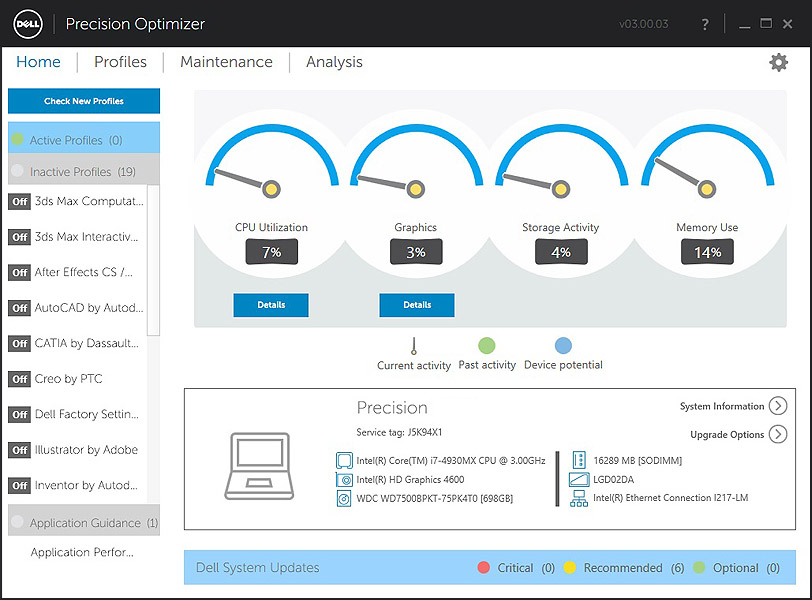Viewport: 812px width, 600px height.
Task: Toggle 3ds Max Computat... profile Off switch
Action: click(20, 201)
